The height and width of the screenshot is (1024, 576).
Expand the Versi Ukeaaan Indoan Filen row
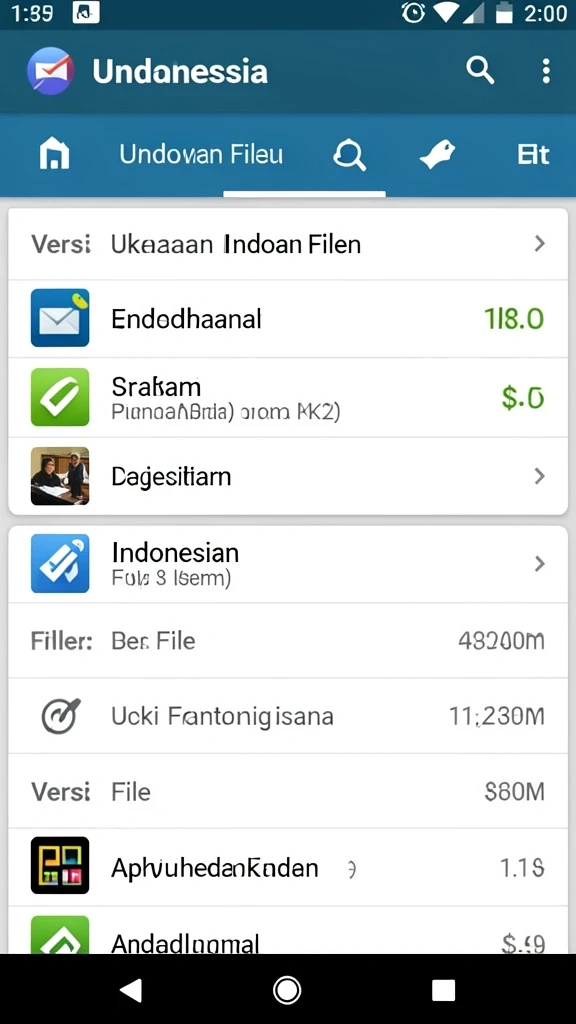tap(288, 244)
